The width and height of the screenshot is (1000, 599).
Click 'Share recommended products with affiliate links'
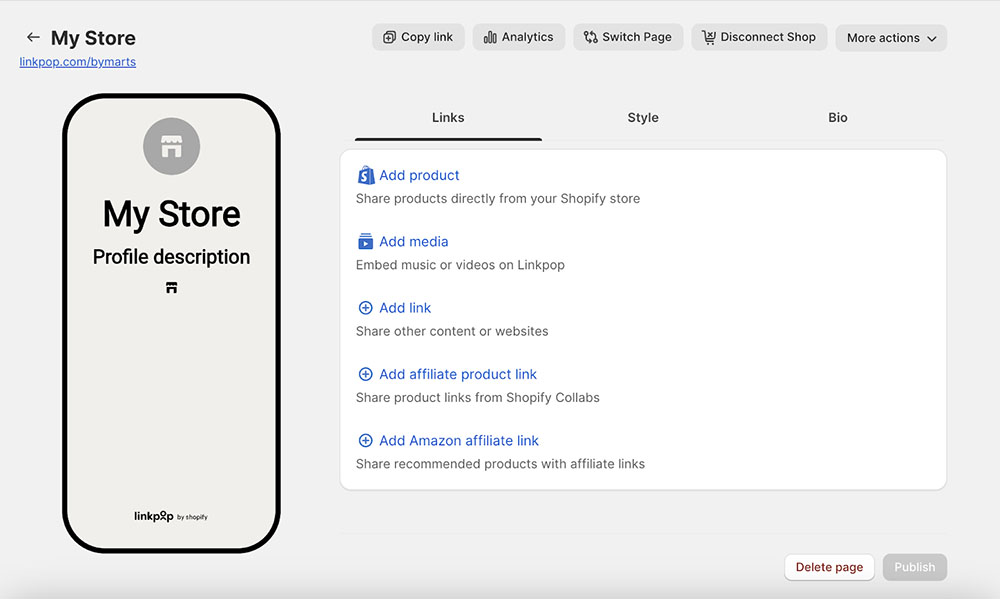(501, 464)
